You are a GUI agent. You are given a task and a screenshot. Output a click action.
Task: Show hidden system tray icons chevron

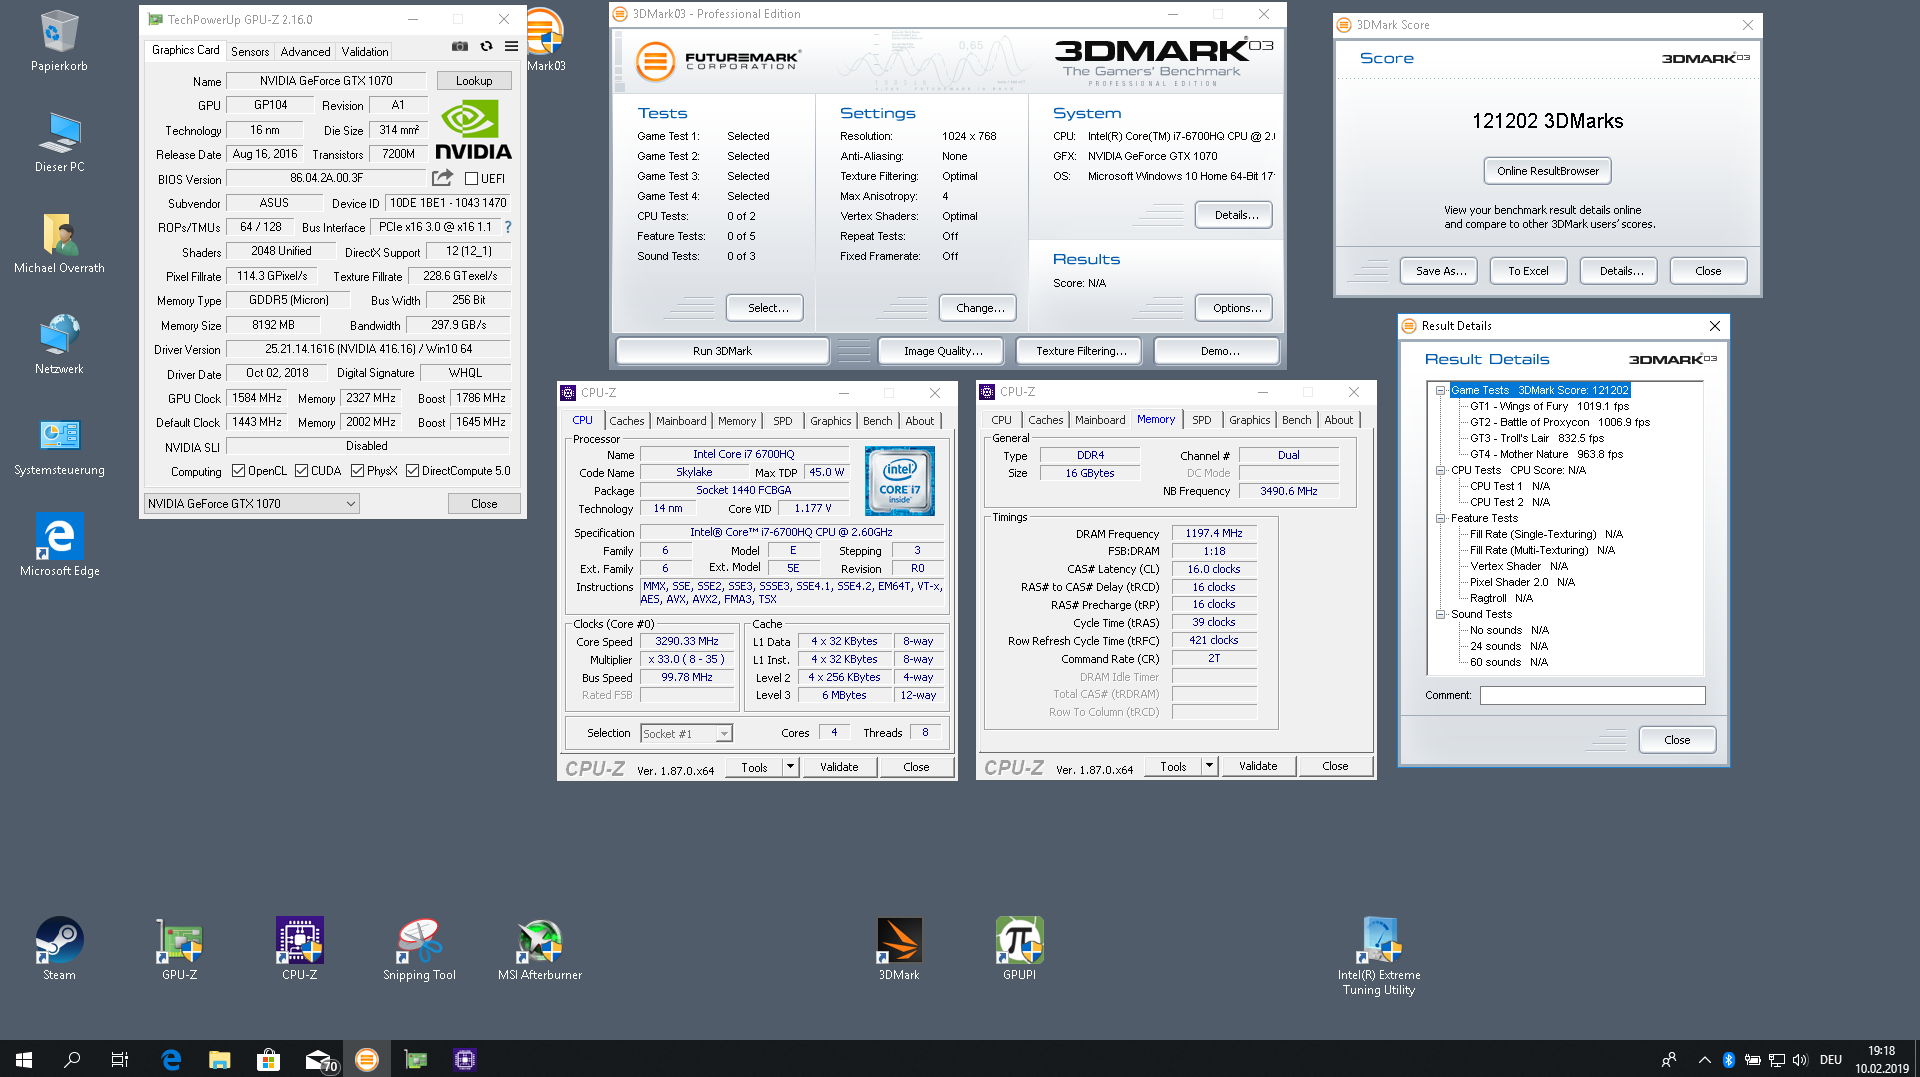coord(1704,1060)
